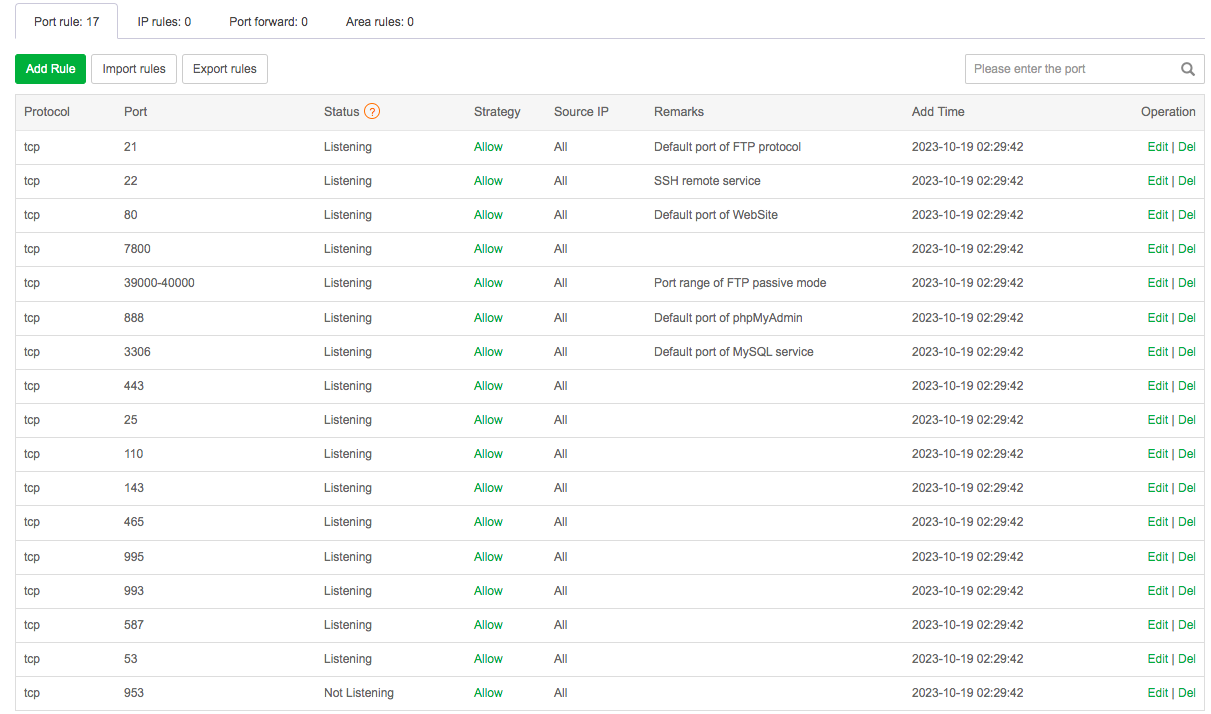Switch to the IP rules tab
The height and width of the screenshot is (714, 1211).
[x=164, y=21]
